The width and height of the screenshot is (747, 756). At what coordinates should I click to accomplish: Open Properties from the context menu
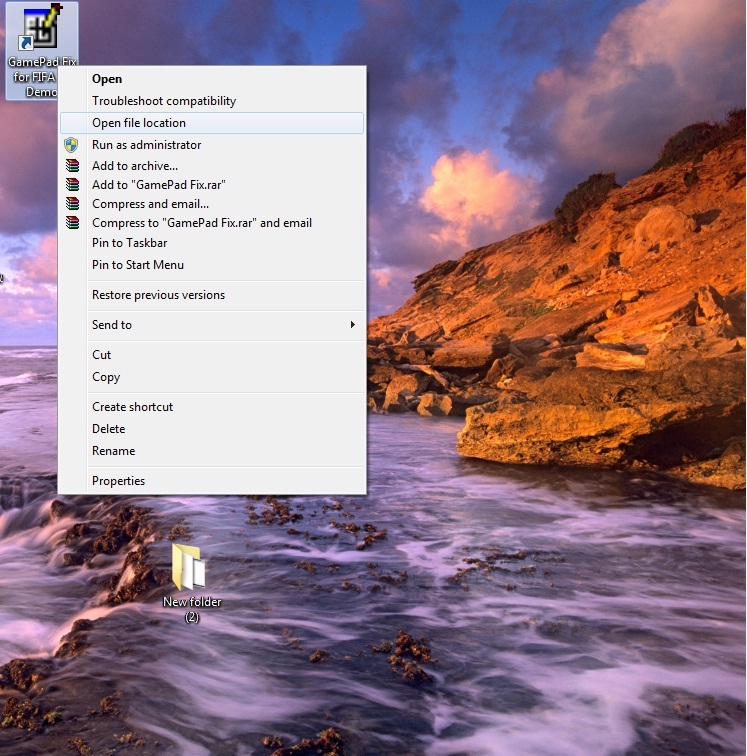coord(212,481)
